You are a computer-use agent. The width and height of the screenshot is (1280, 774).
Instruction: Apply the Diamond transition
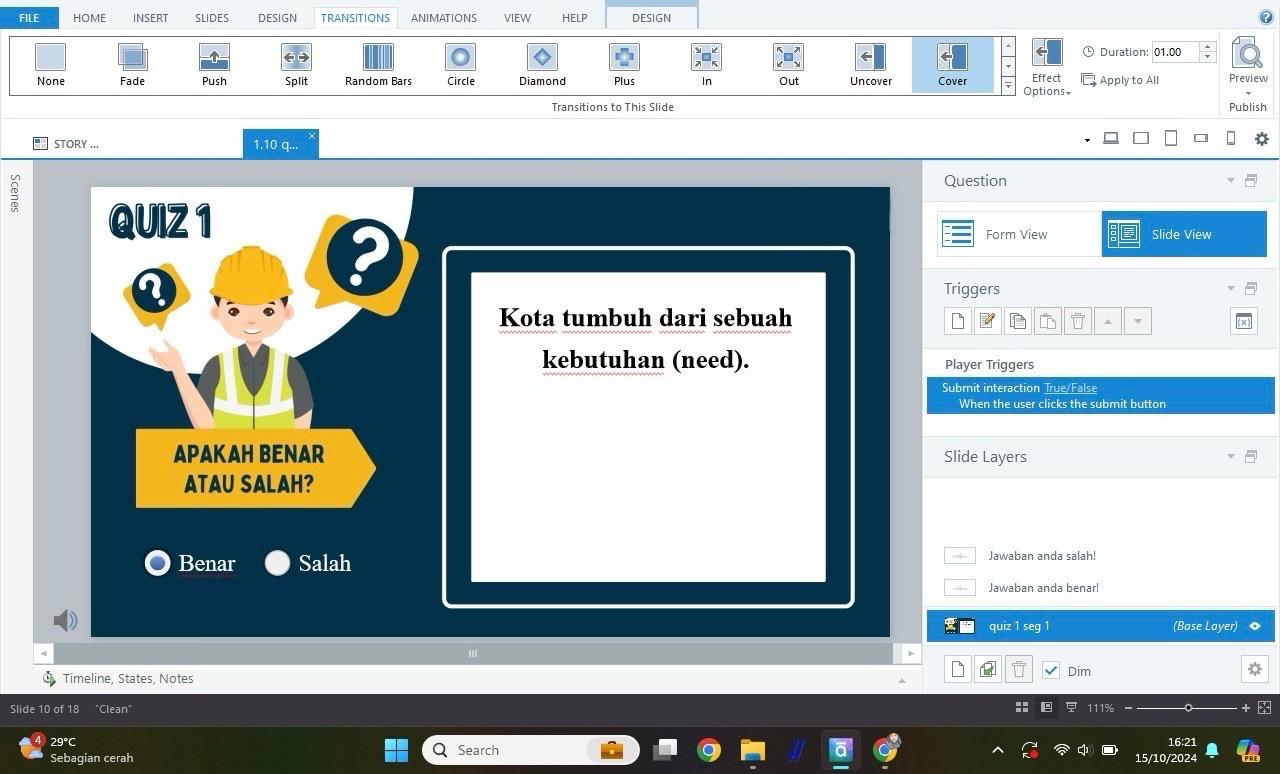click(x=542, y=65)
